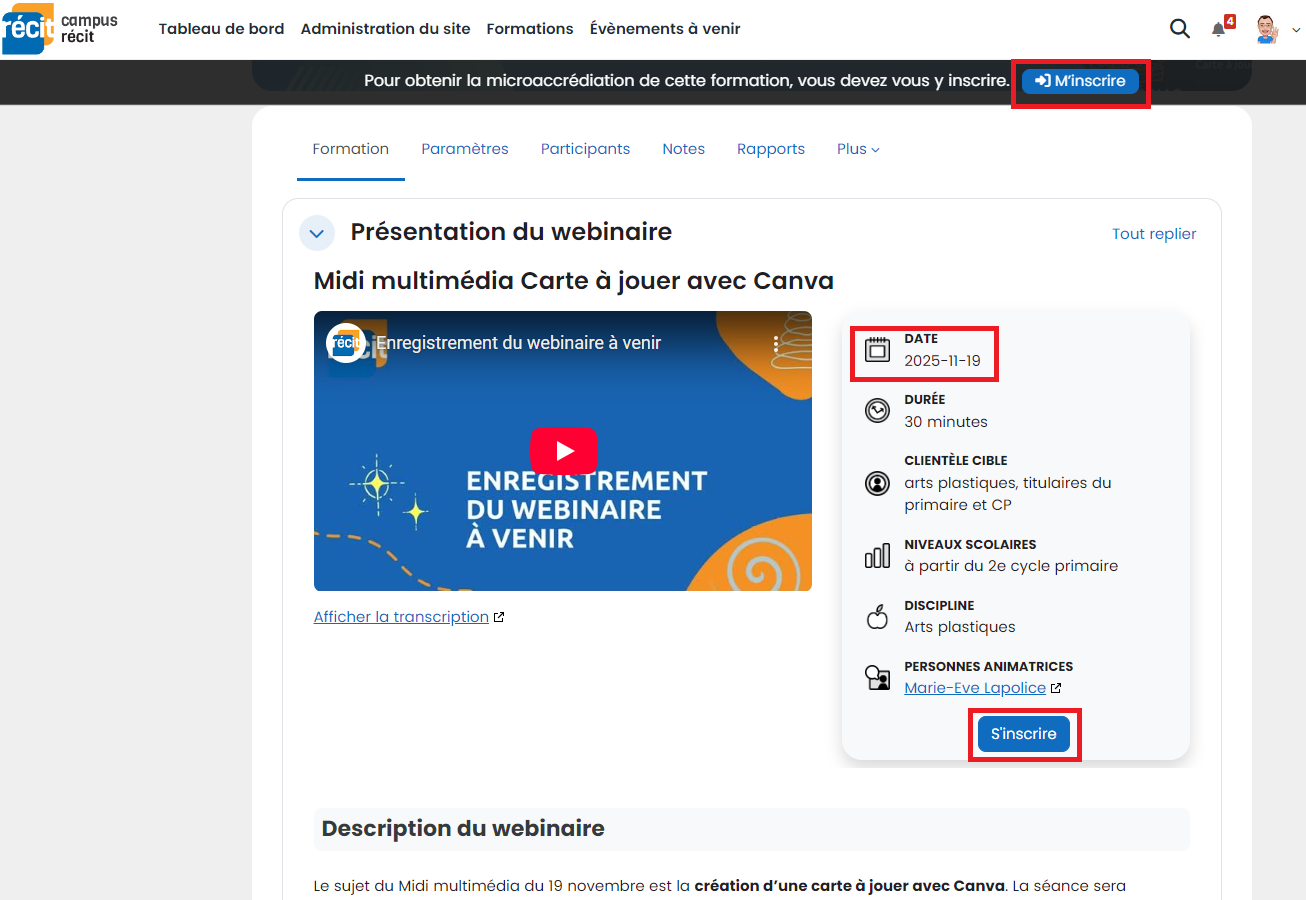Switch to the Participants tab
The image size is (1306, 900).
tap(585, 148)
